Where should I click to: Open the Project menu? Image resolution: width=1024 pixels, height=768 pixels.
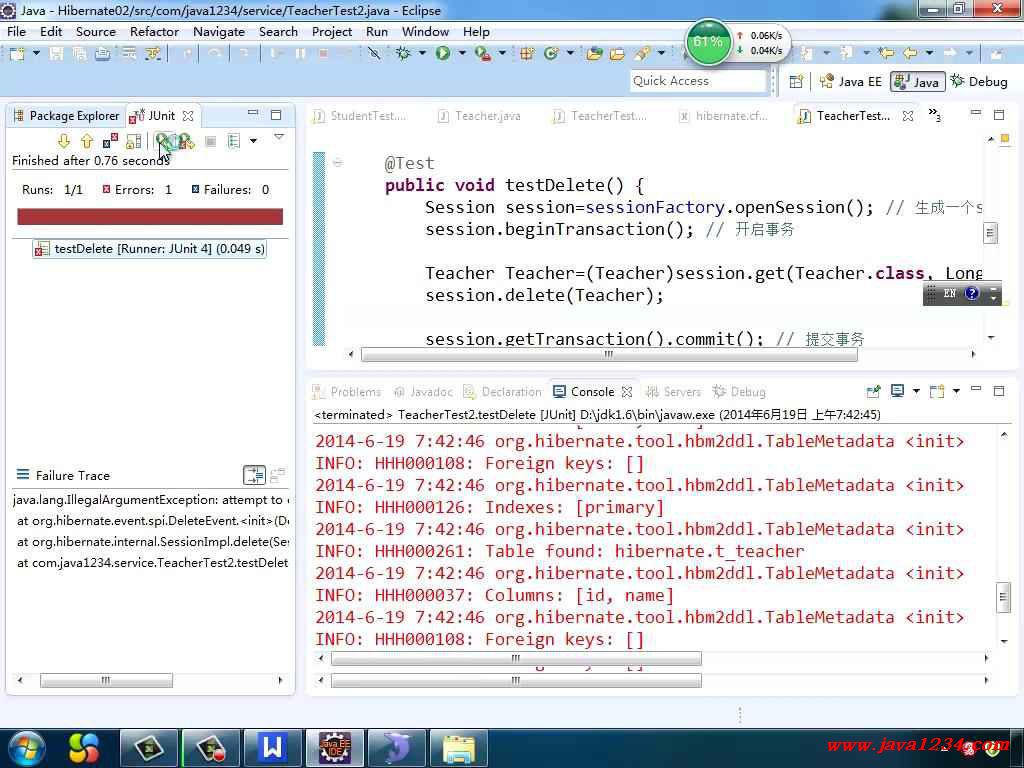pos(332,31)
